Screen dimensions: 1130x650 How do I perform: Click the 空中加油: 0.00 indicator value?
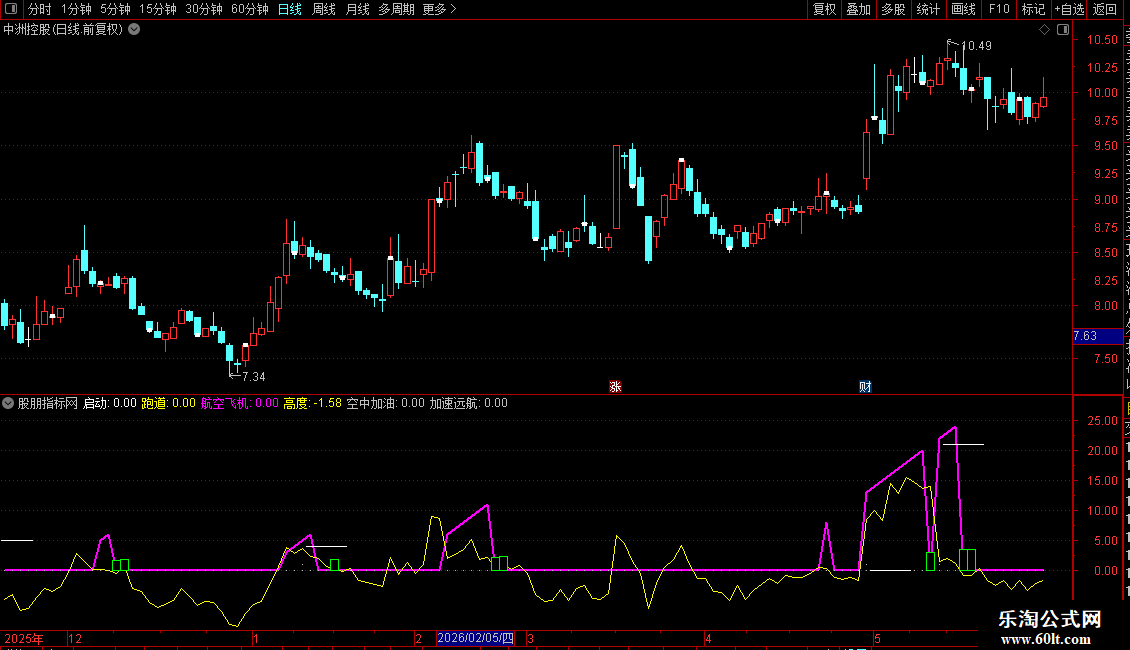pos(386,404)
